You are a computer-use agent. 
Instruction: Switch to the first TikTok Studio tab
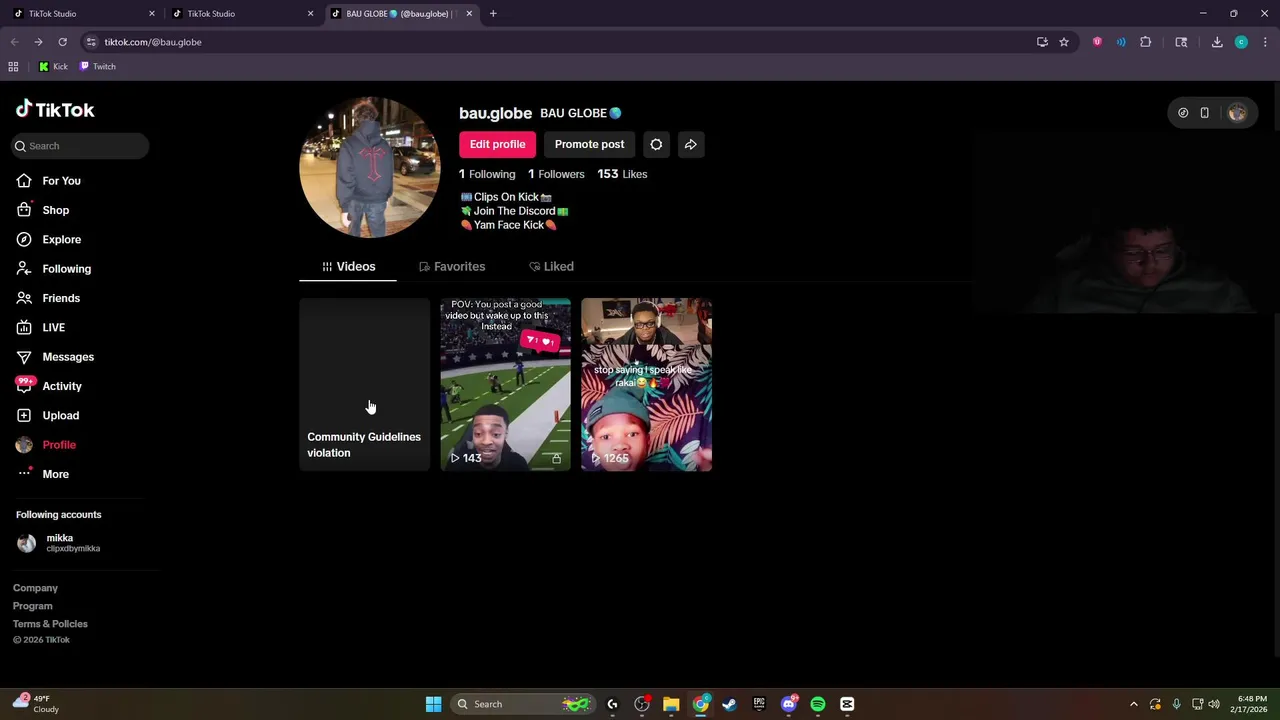click(x=82, y=14)
